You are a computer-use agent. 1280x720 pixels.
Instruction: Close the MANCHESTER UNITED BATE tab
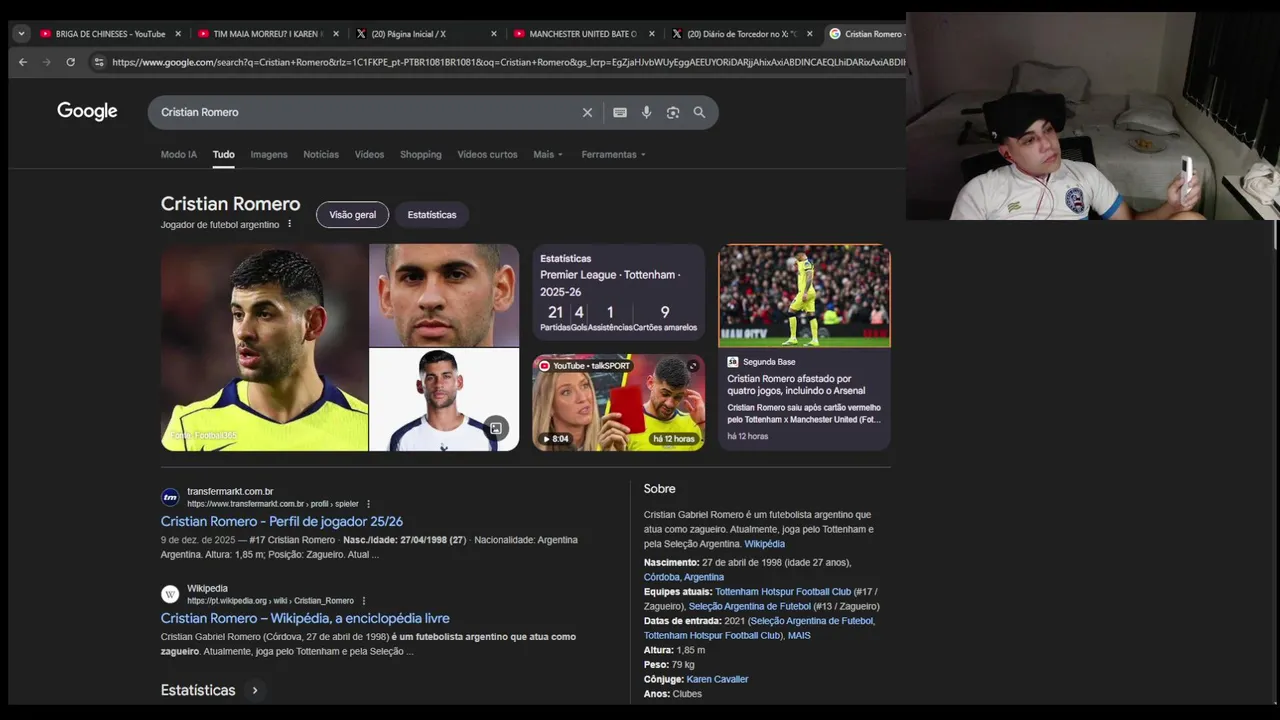[652, 34]
